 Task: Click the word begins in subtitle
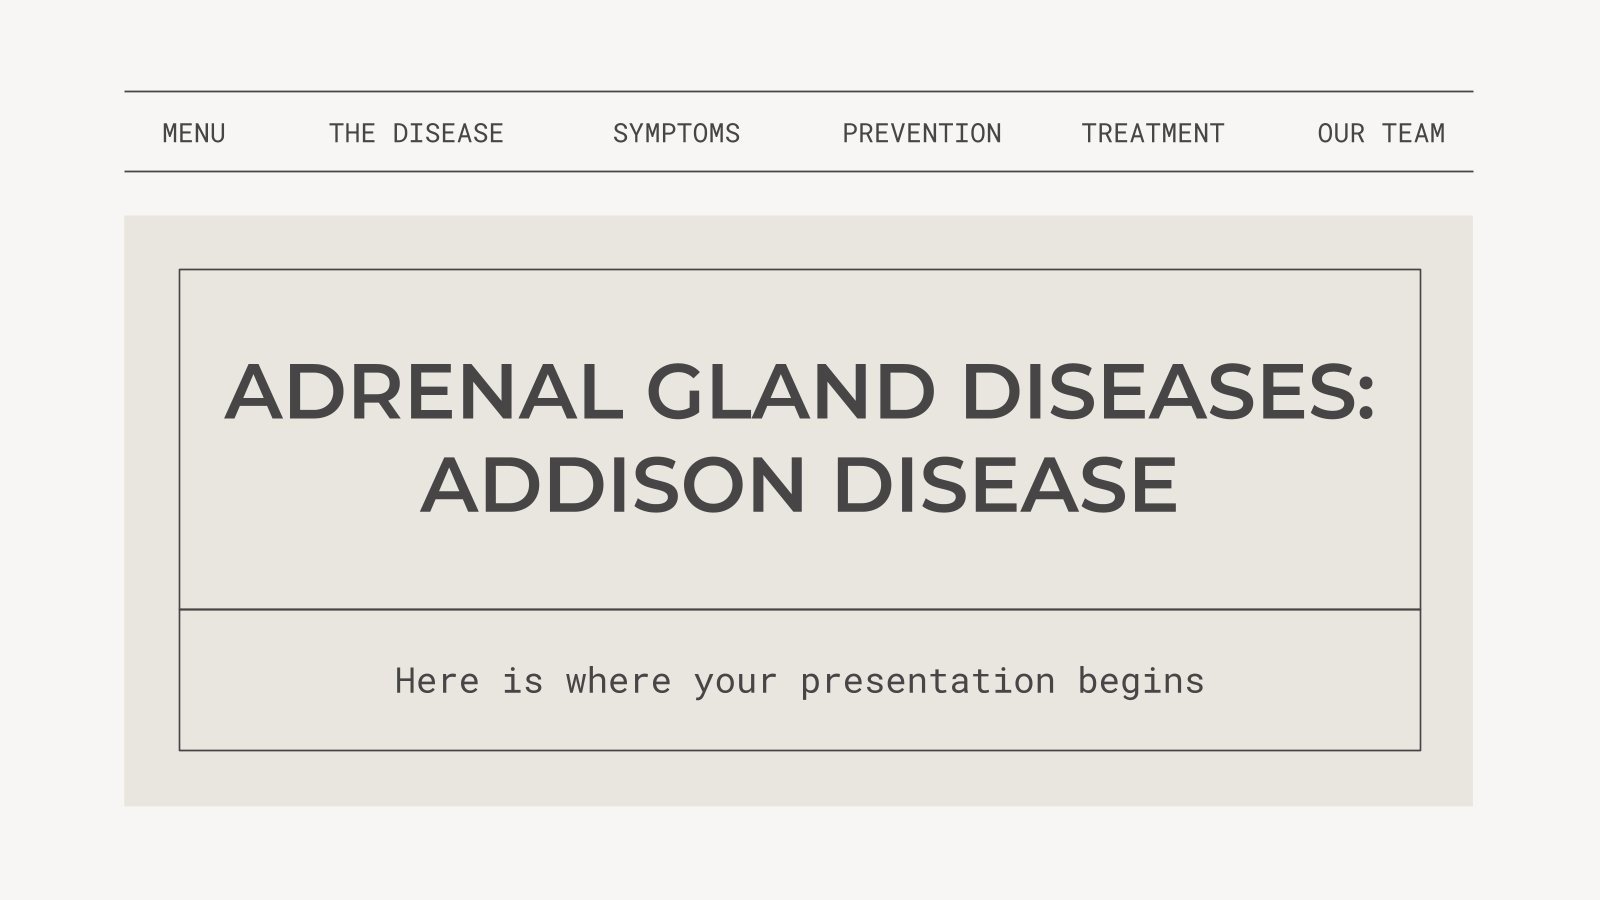1141,683
